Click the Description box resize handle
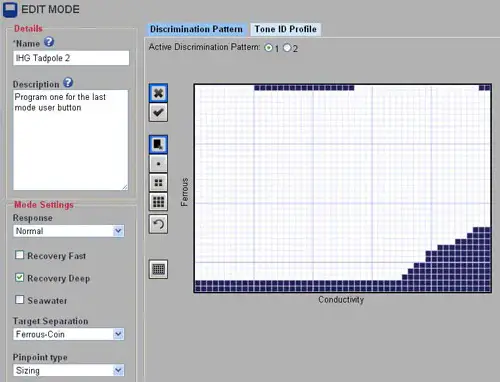 124,187
